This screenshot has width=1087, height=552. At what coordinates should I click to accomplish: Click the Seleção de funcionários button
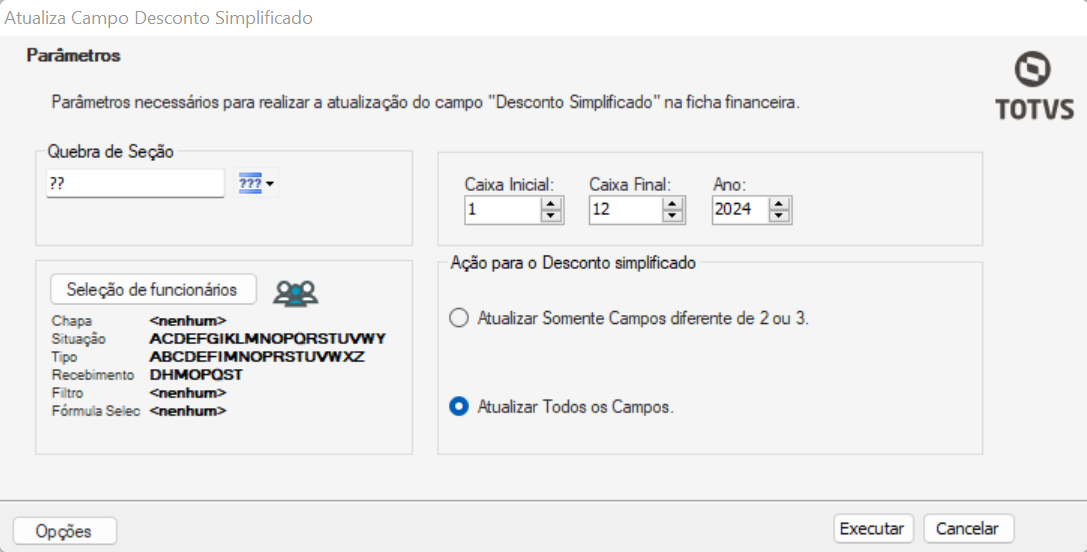pos(152,289)
